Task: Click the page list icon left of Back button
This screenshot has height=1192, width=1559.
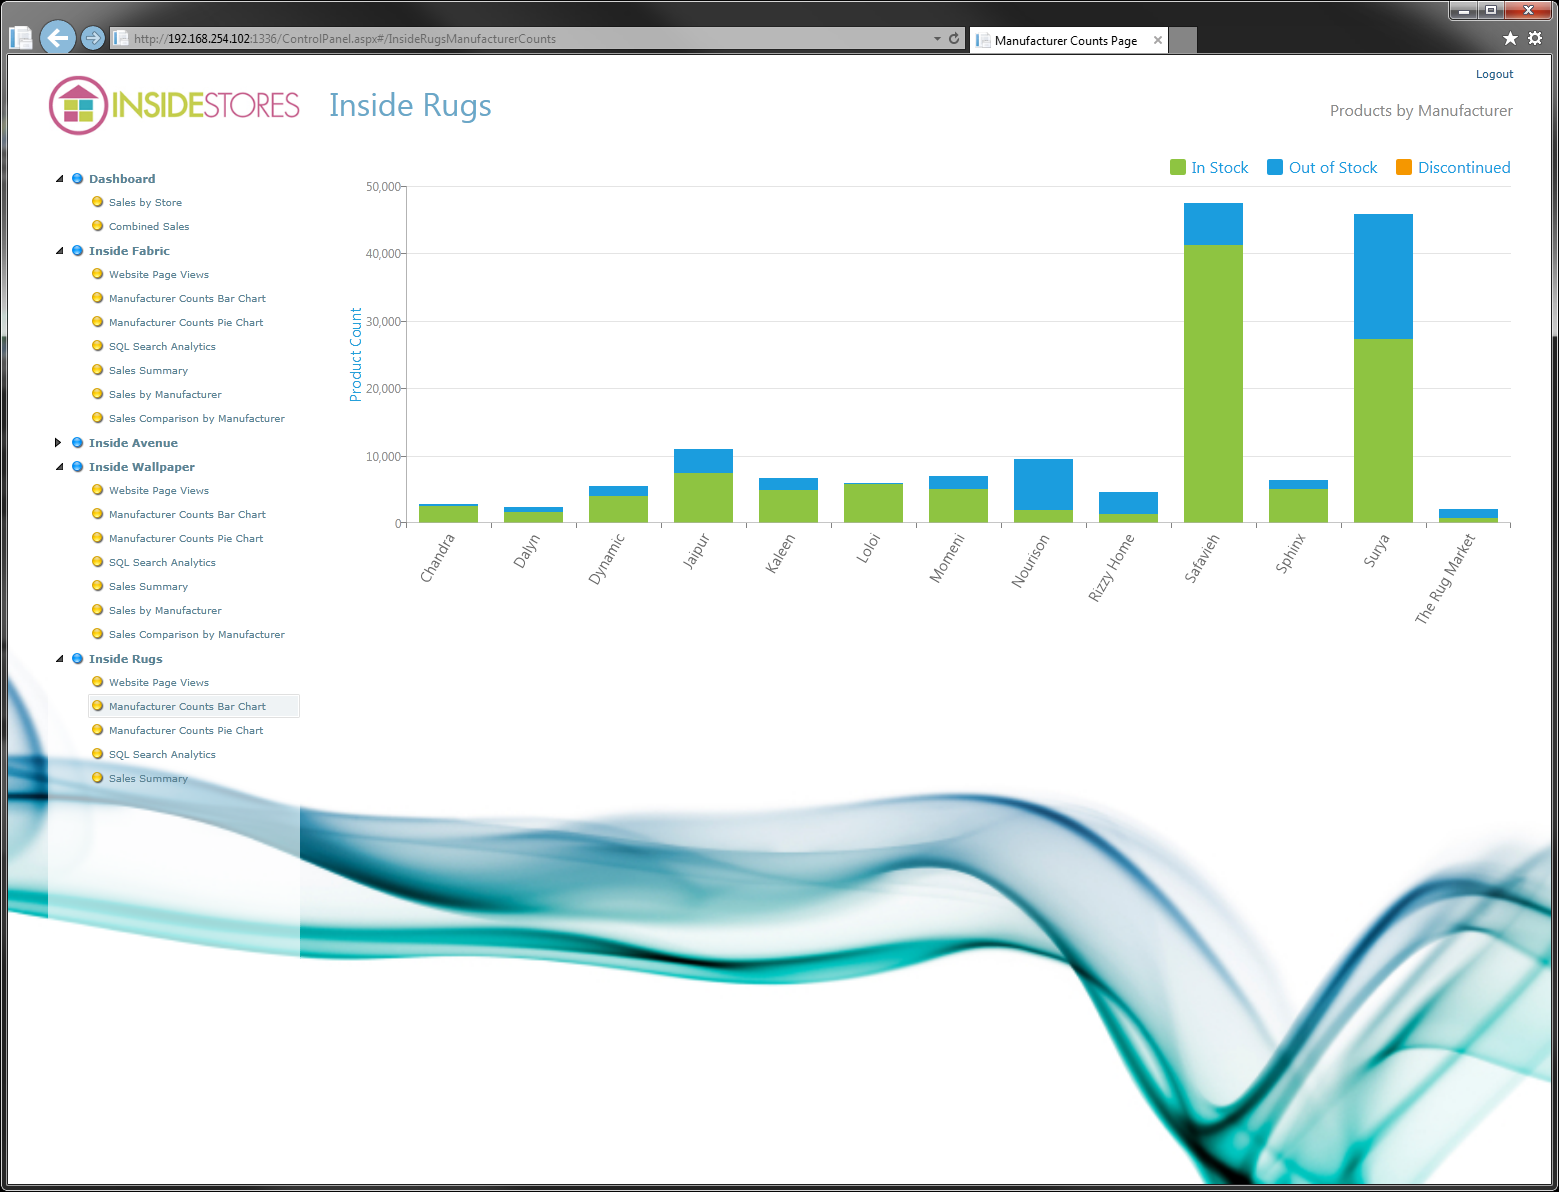Action: (x=21, y=38)
